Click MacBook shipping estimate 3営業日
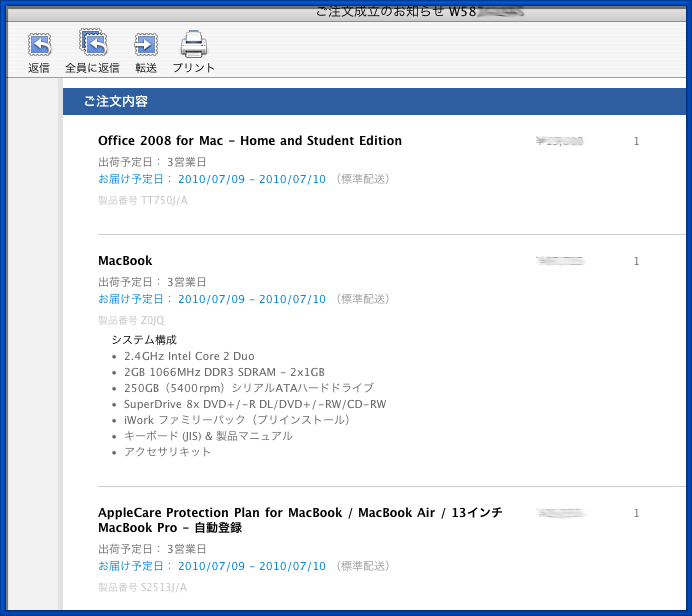692x616 pixels. [187, 282]
